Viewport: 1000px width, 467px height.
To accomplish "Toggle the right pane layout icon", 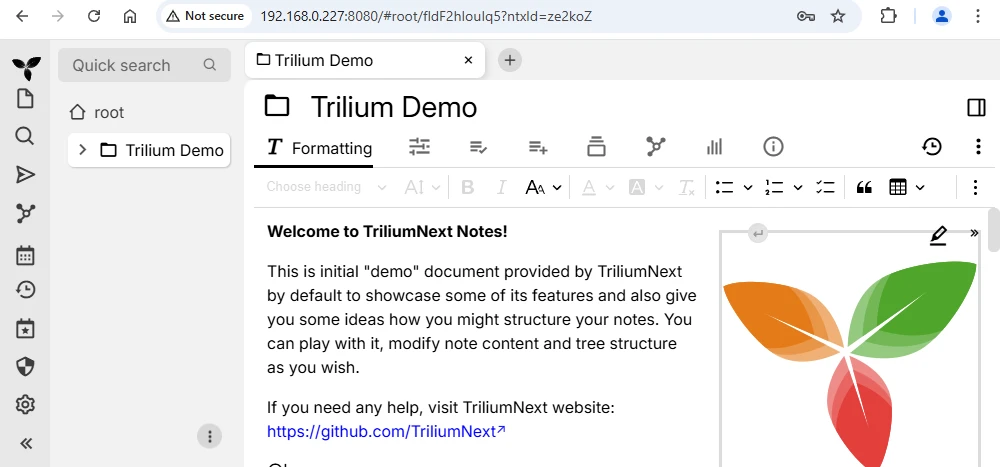I will click(976, 108).
